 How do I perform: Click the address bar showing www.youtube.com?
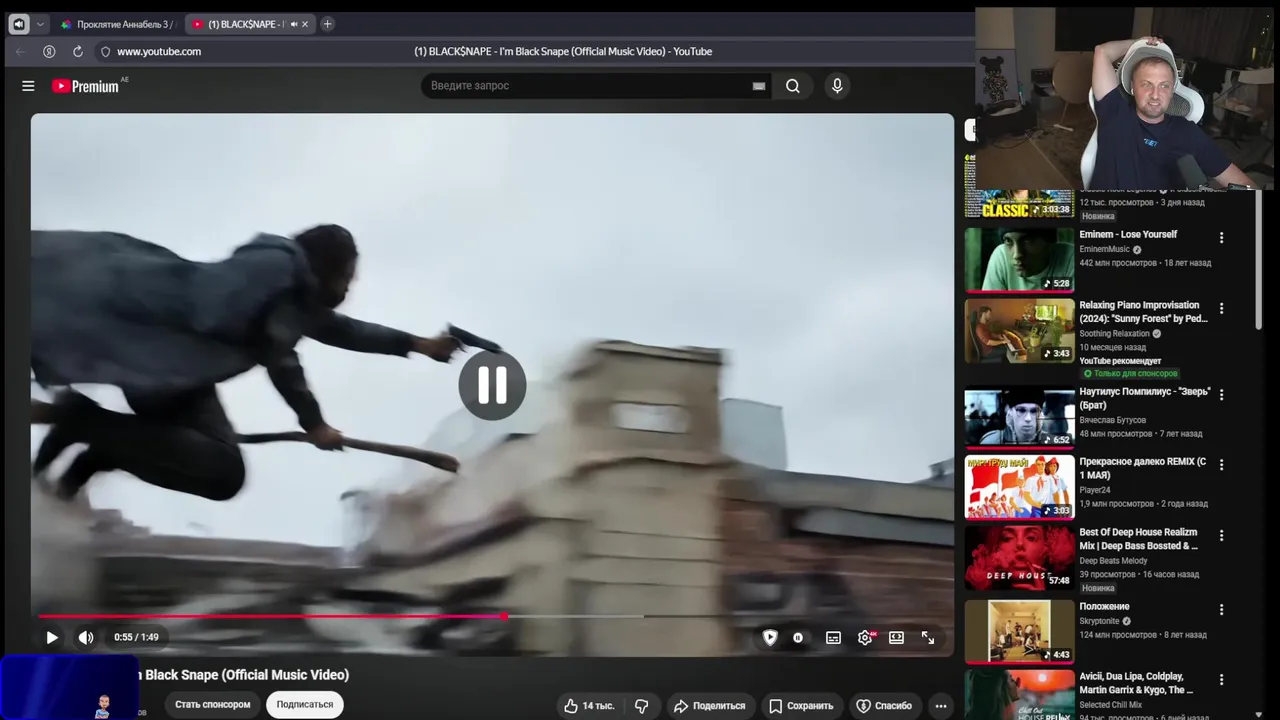click(x=159, y=51)
